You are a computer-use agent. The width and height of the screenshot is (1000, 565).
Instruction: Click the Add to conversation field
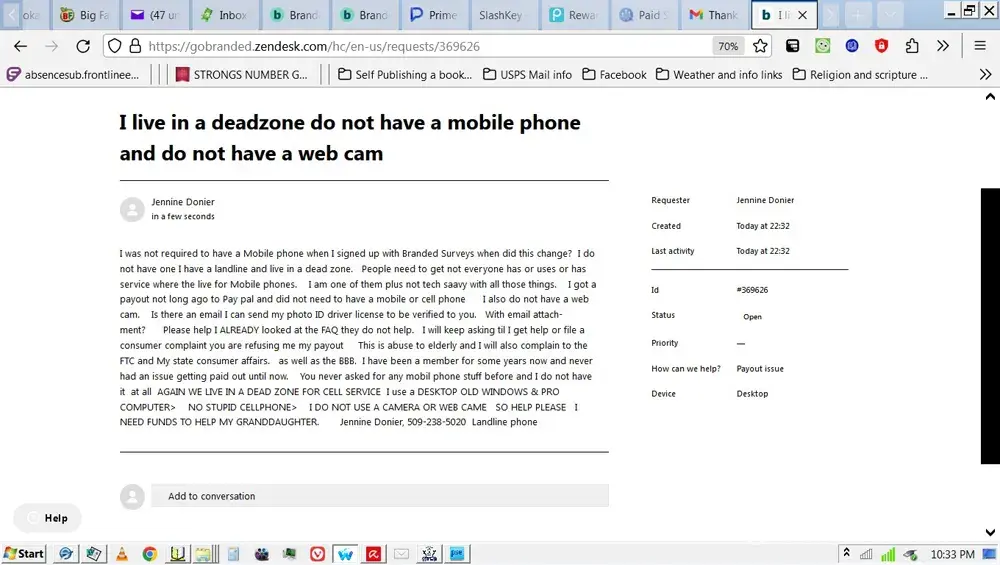coord(378,496)
